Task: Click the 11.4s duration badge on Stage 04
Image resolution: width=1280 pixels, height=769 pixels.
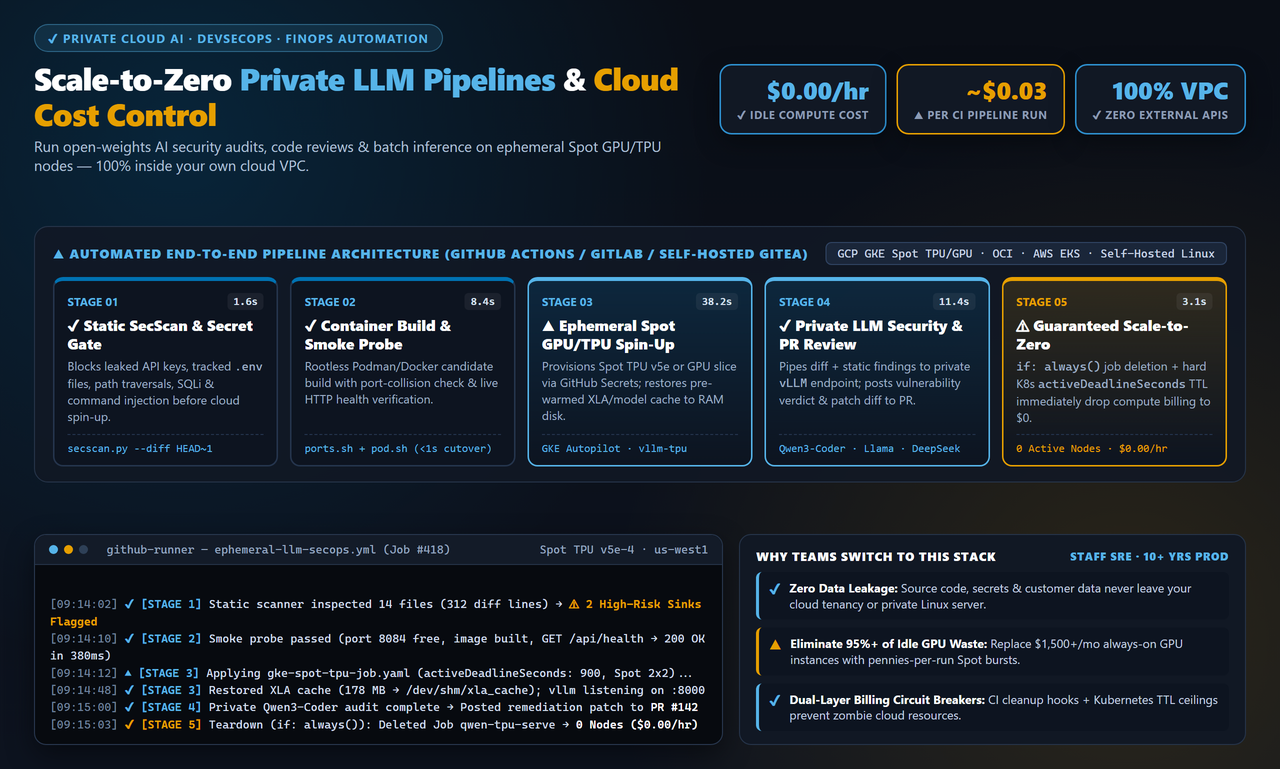Action: click(x=953, y=301)
